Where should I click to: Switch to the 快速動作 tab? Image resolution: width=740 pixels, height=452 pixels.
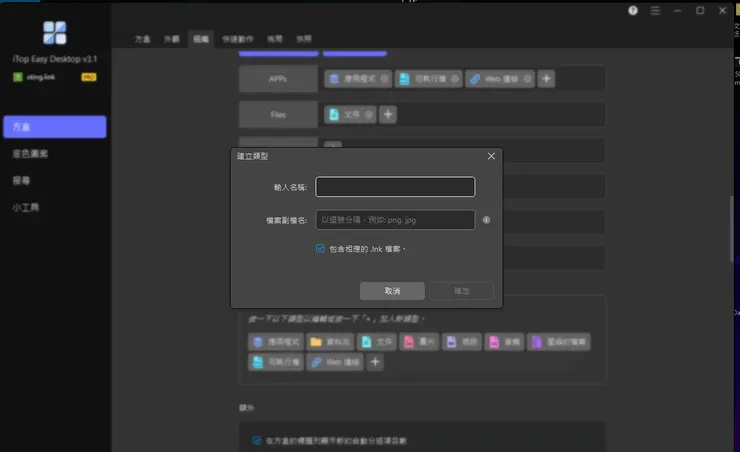238,39
